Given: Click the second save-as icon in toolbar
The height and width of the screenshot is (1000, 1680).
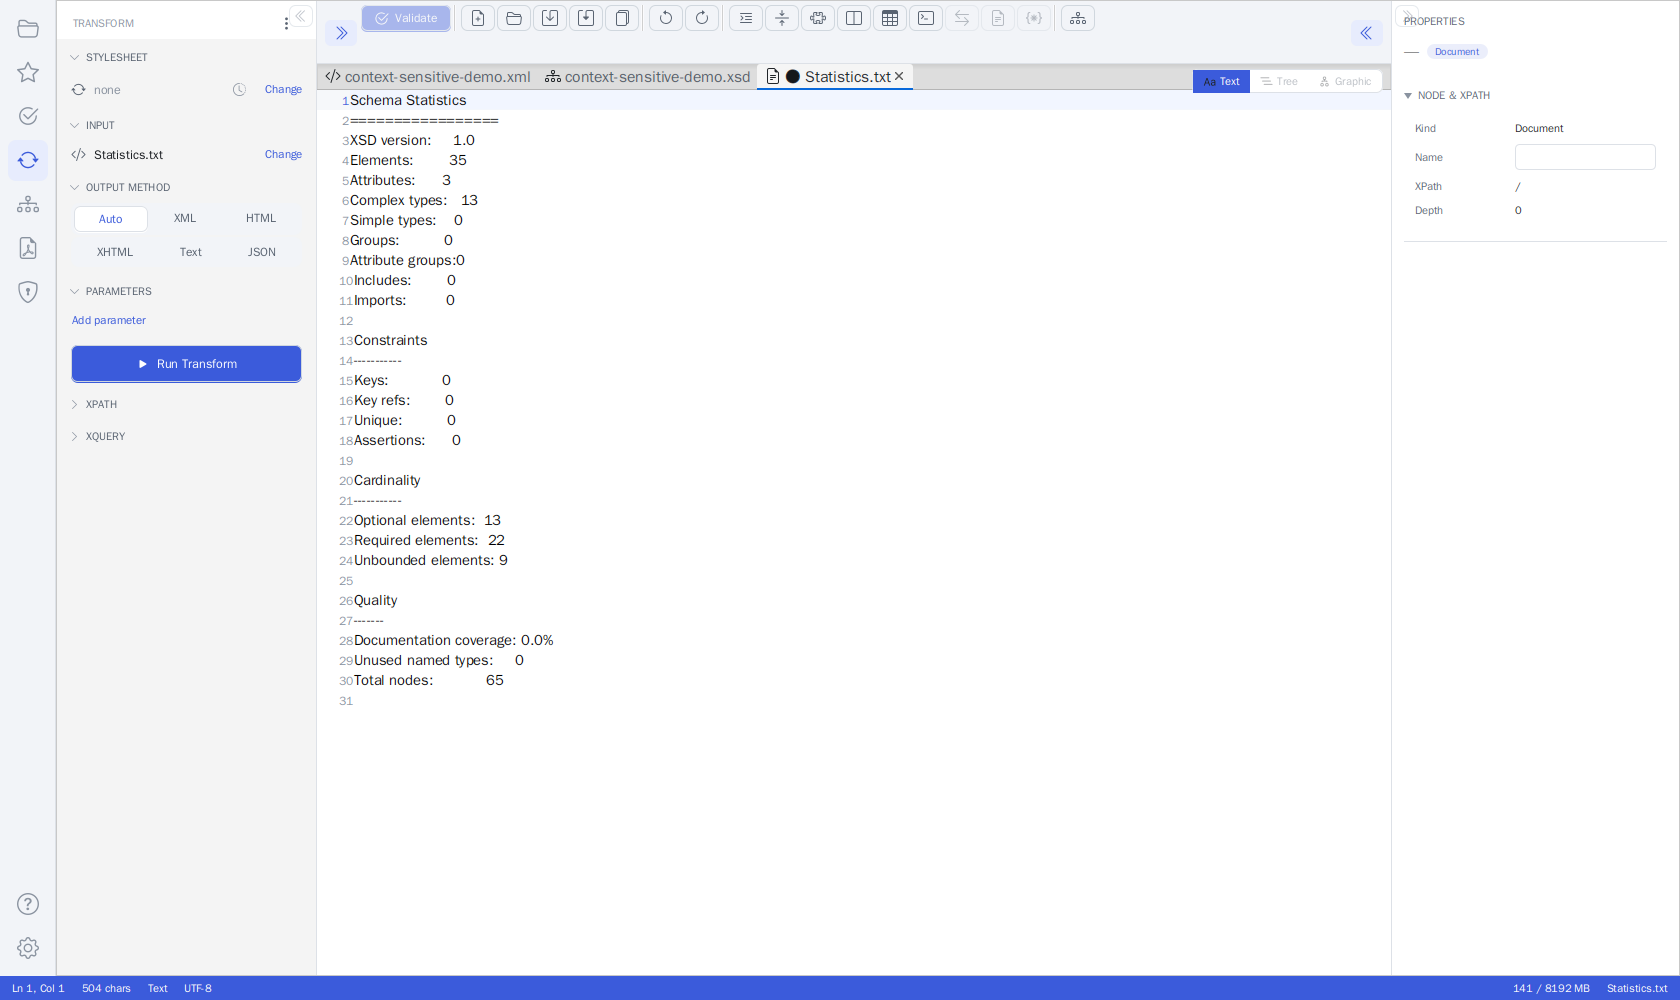Looking at the screenshot, I should pyautogui.click(x=586, y=18).
